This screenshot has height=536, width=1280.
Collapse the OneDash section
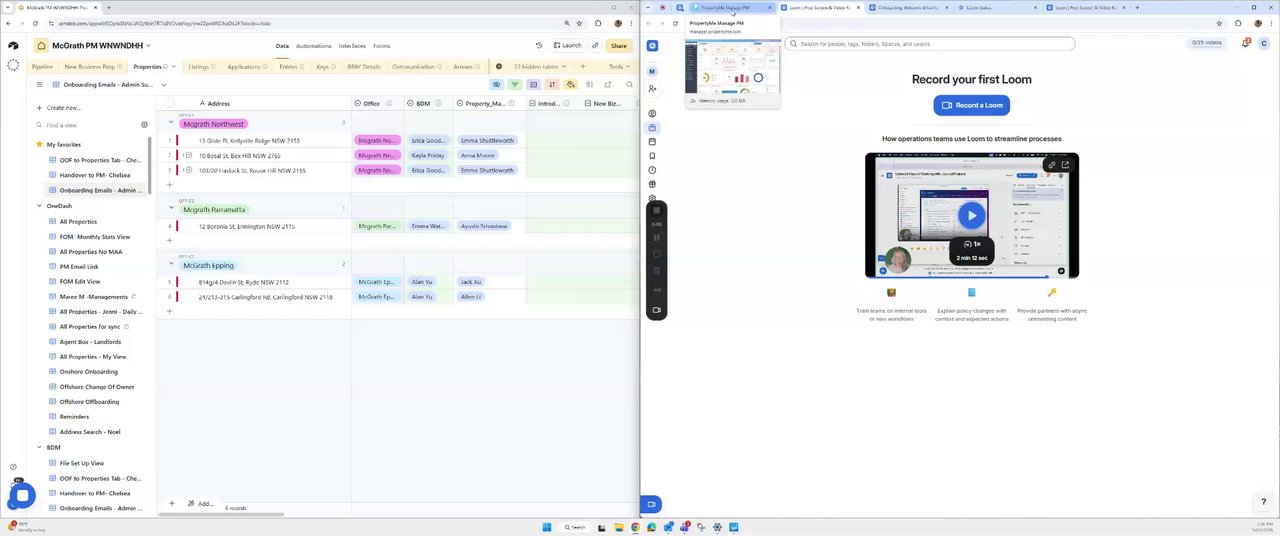point(39,206)
